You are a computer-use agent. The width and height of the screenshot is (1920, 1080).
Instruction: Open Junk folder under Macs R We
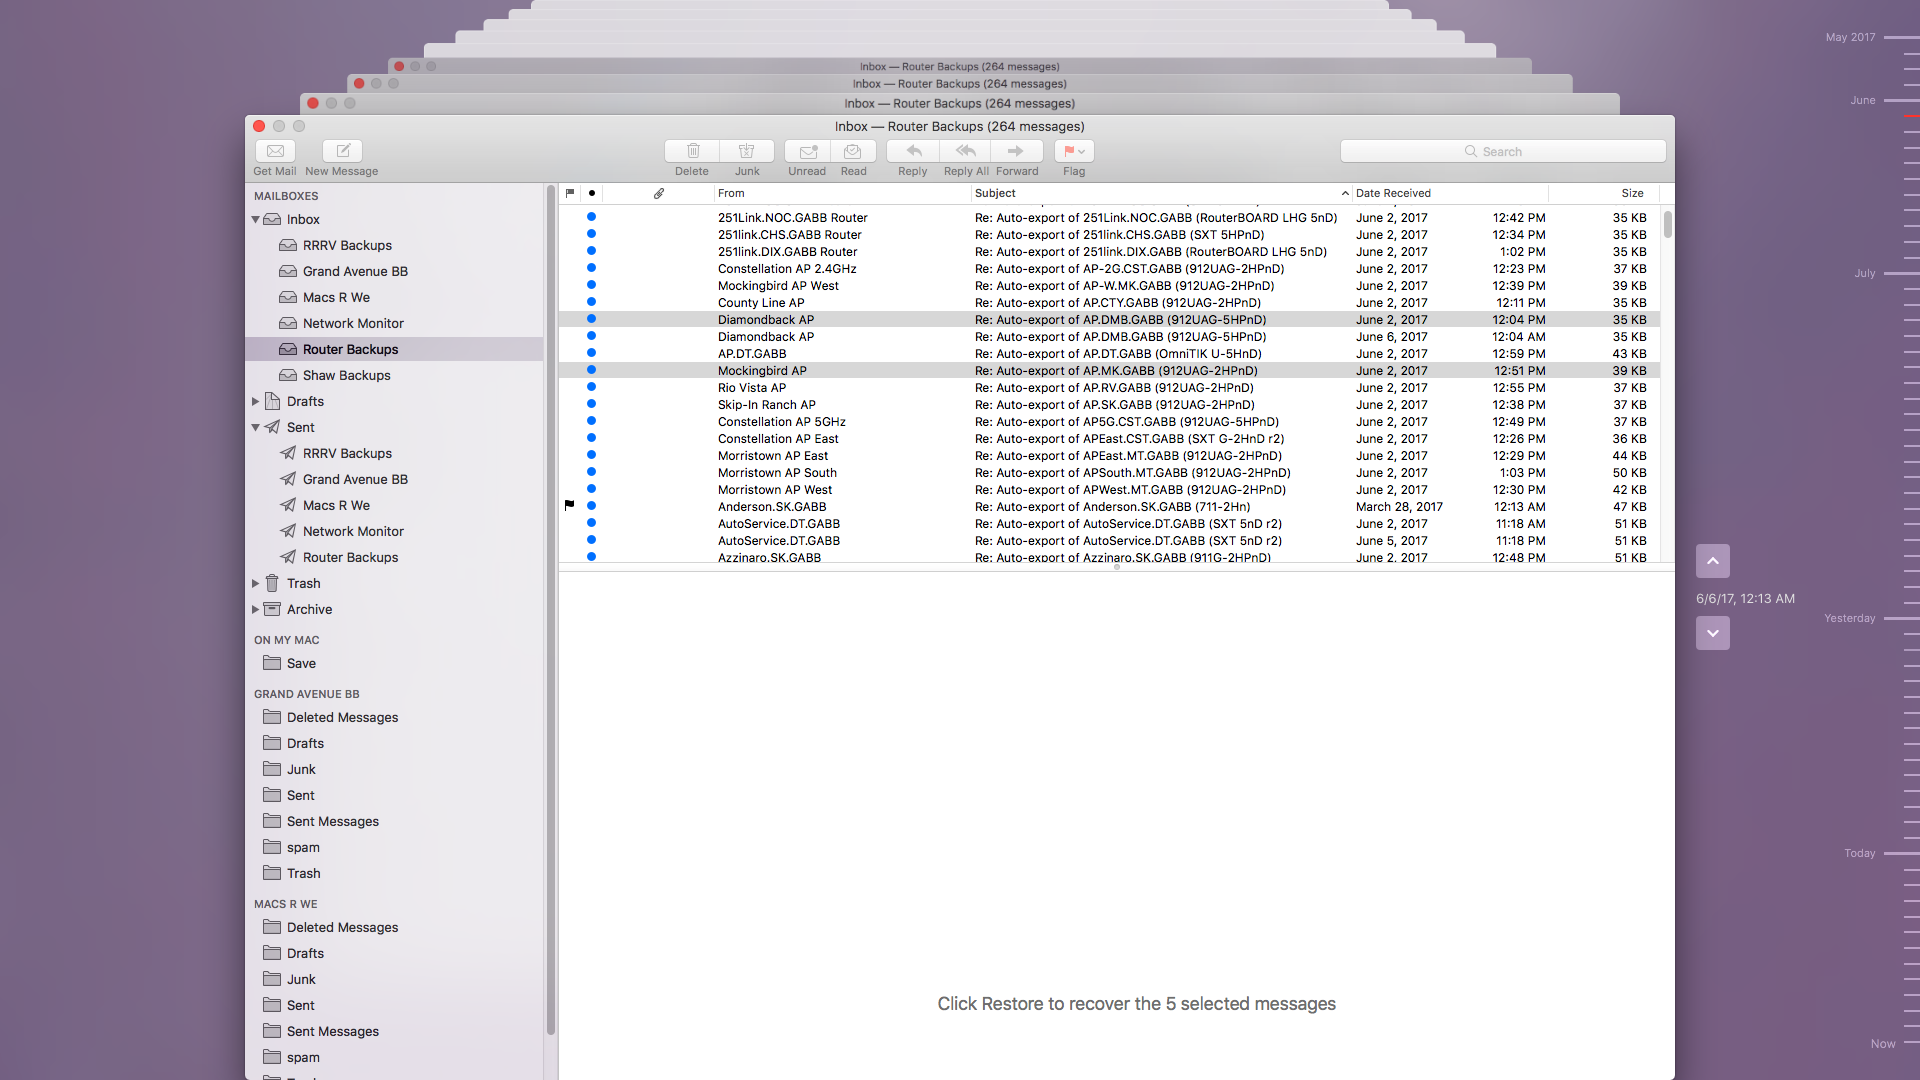[394, 979]
